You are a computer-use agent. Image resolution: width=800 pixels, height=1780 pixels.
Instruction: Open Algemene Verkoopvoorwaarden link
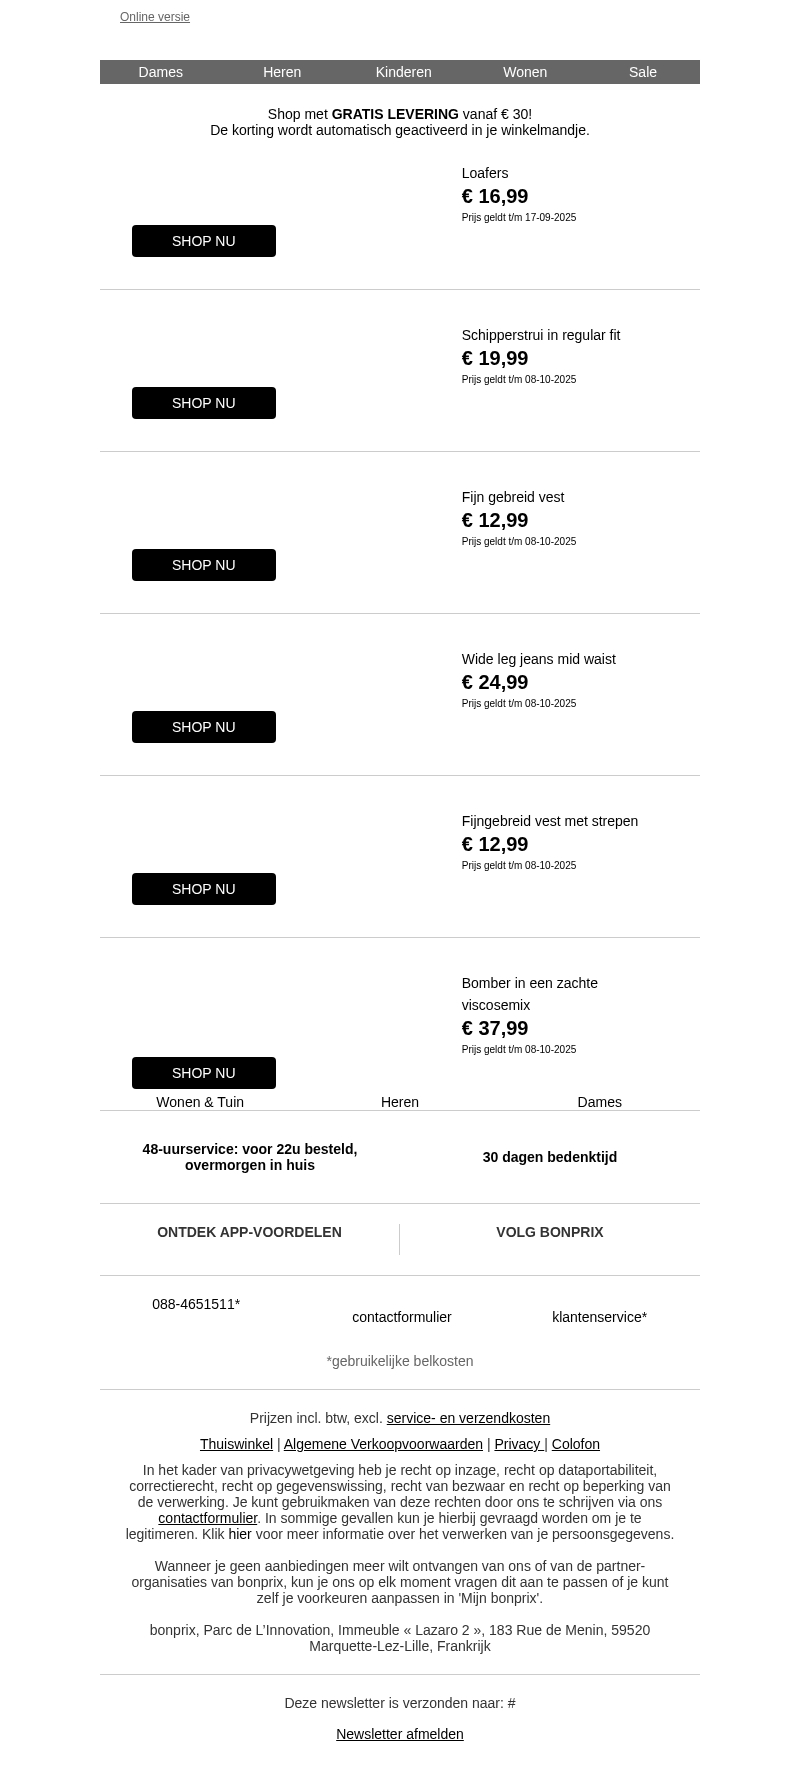[383, 1444]
